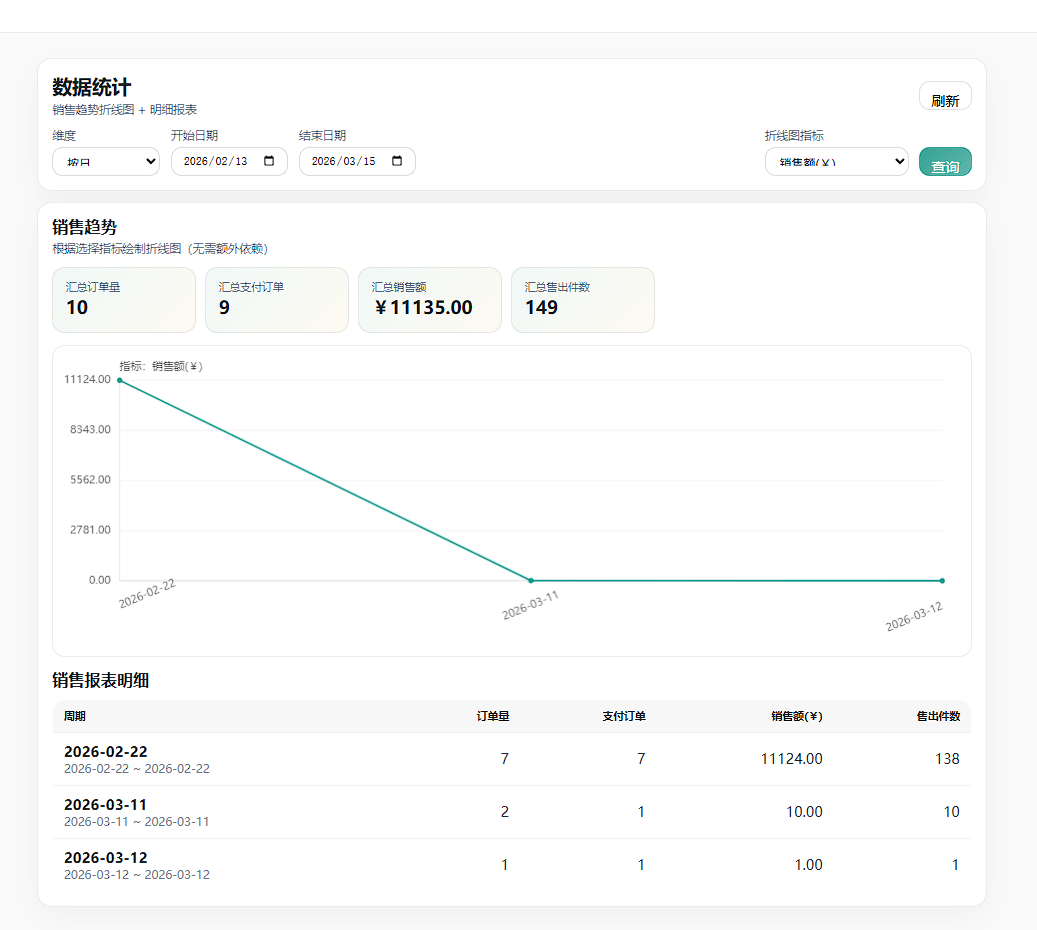Click the green 查询 query button

pos(945,162)
